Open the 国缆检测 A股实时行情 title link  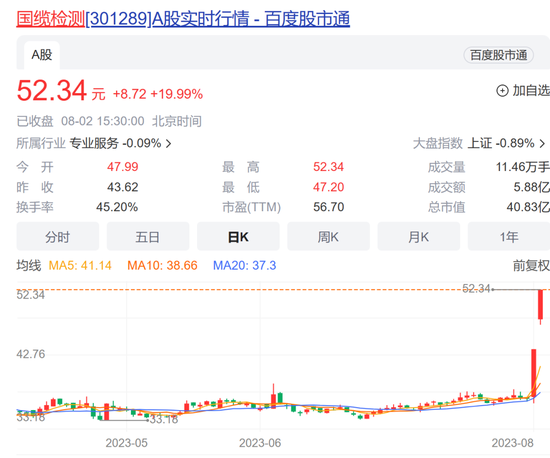point(183,19)
